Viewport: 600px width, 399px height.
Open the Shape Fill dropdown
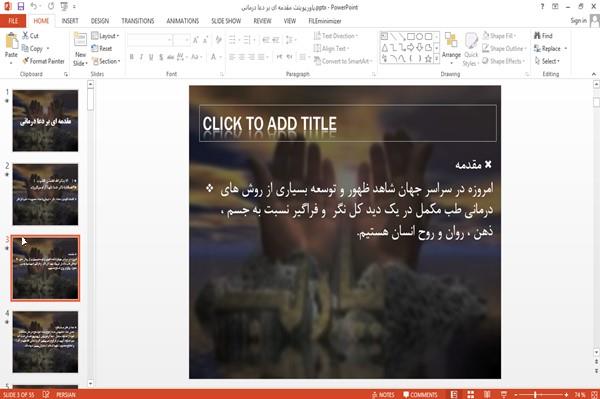(x=499, y=36)
